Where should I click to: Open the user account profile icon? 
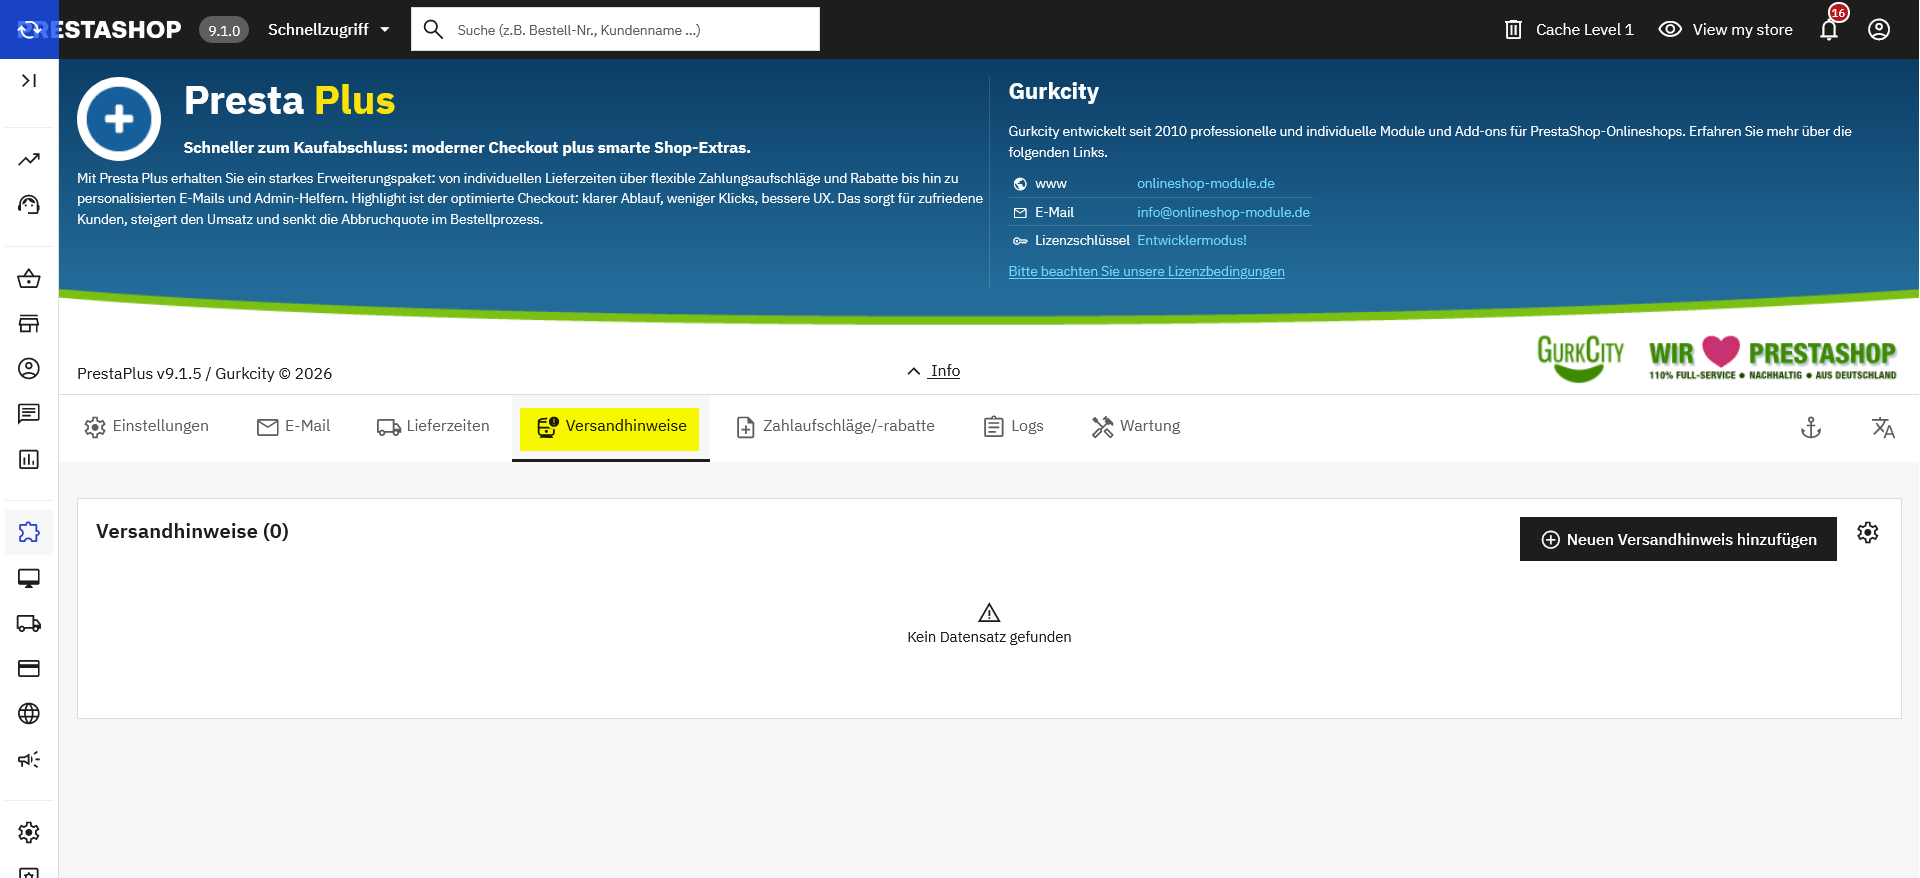(x=1879, y=30)
